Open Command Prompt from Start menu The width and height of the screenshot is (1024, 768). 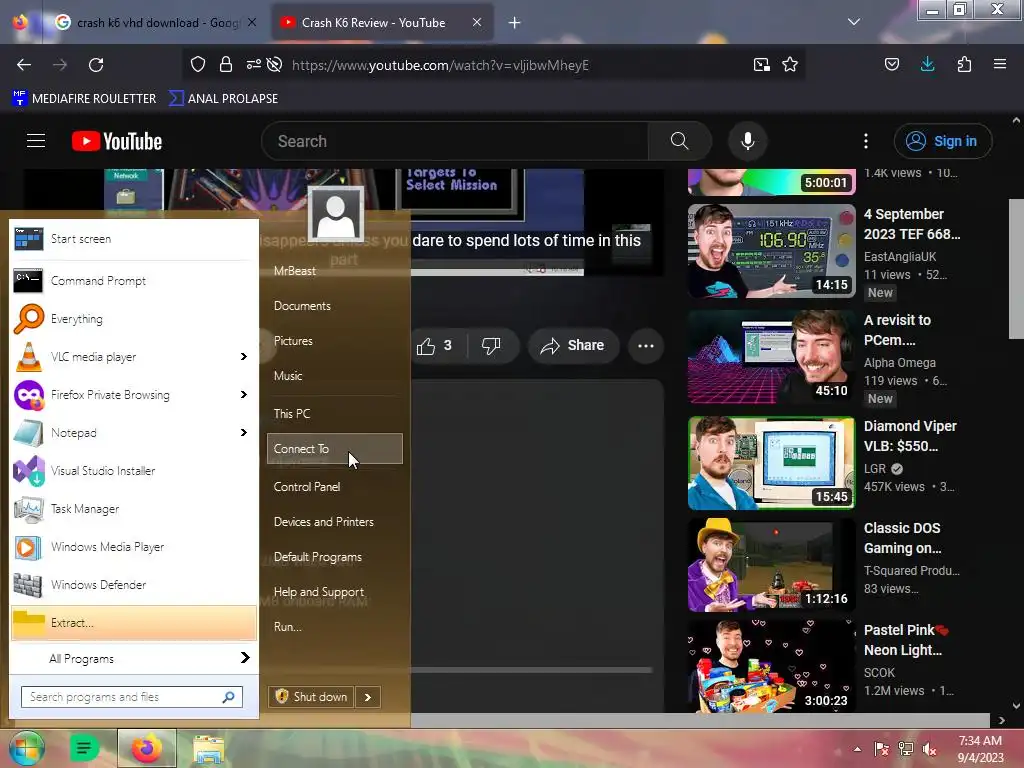point(134,281)
